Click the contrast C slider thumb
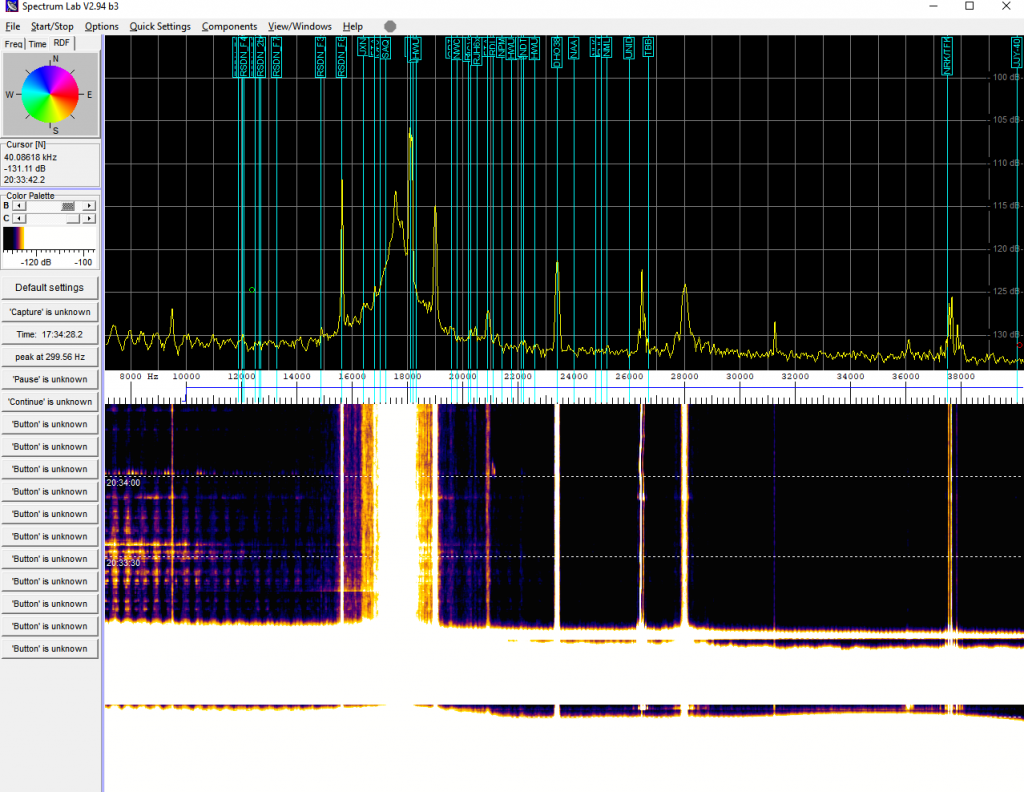The image size is (1024, 792). pyautogui.click(x=73, y=219)
